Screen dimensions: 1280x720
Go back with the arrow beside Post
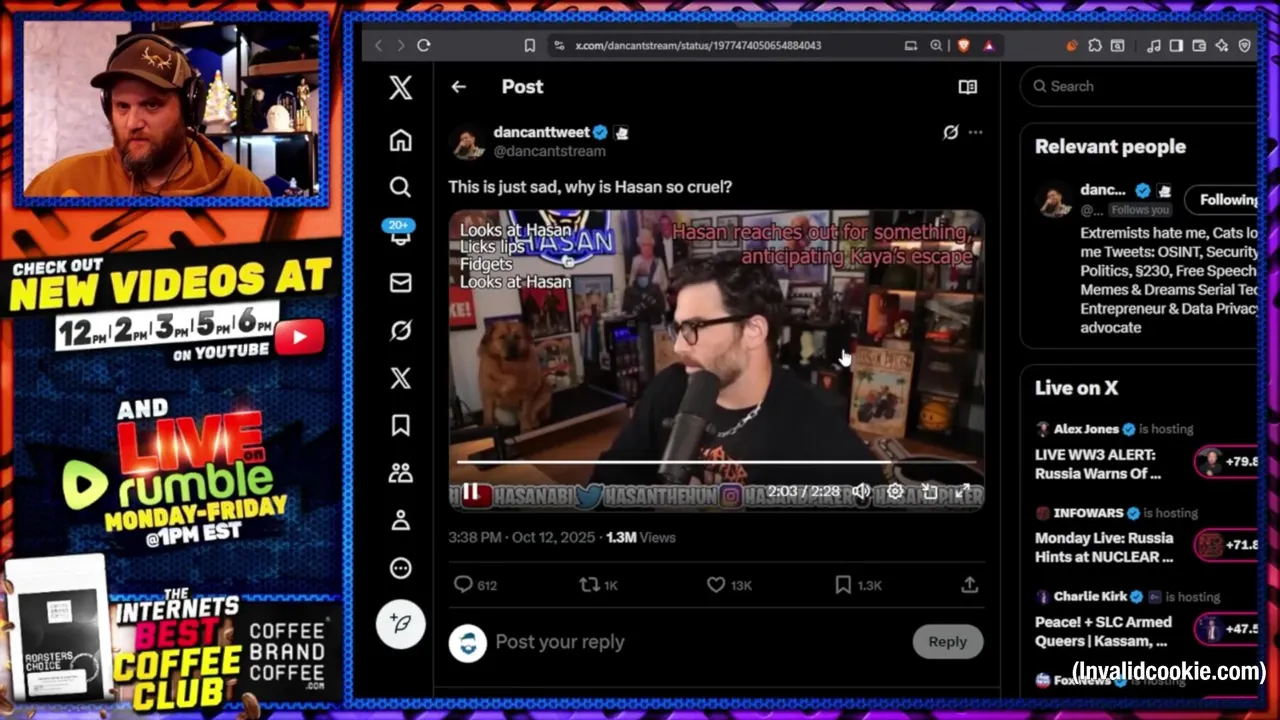(x=458, y=87)
